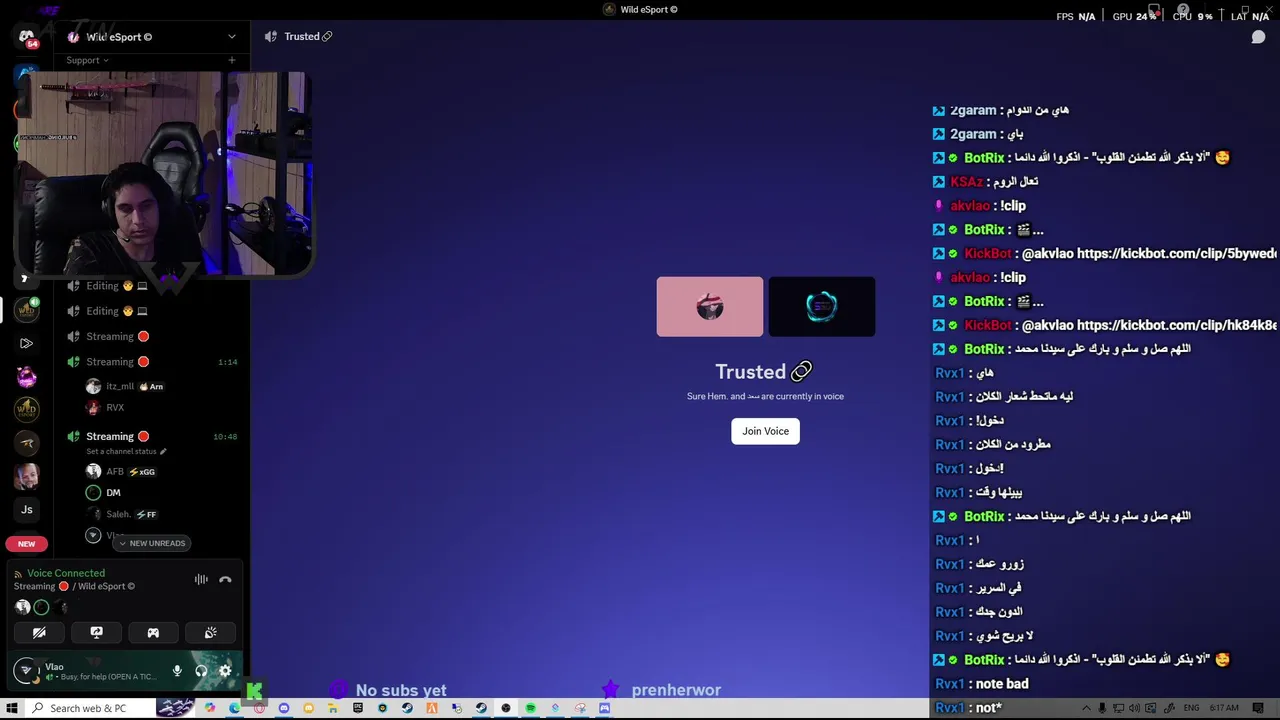Select user itz_mll in voice channel
This screenshot has width=1280, height=720.
pyautogui.click(x=125, y=386)
